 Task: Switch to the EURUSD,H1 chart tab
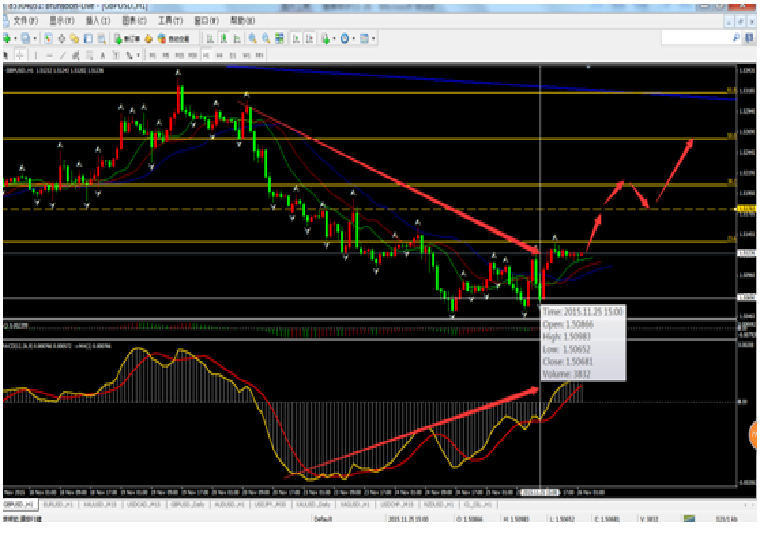click(x=58, y=504)
